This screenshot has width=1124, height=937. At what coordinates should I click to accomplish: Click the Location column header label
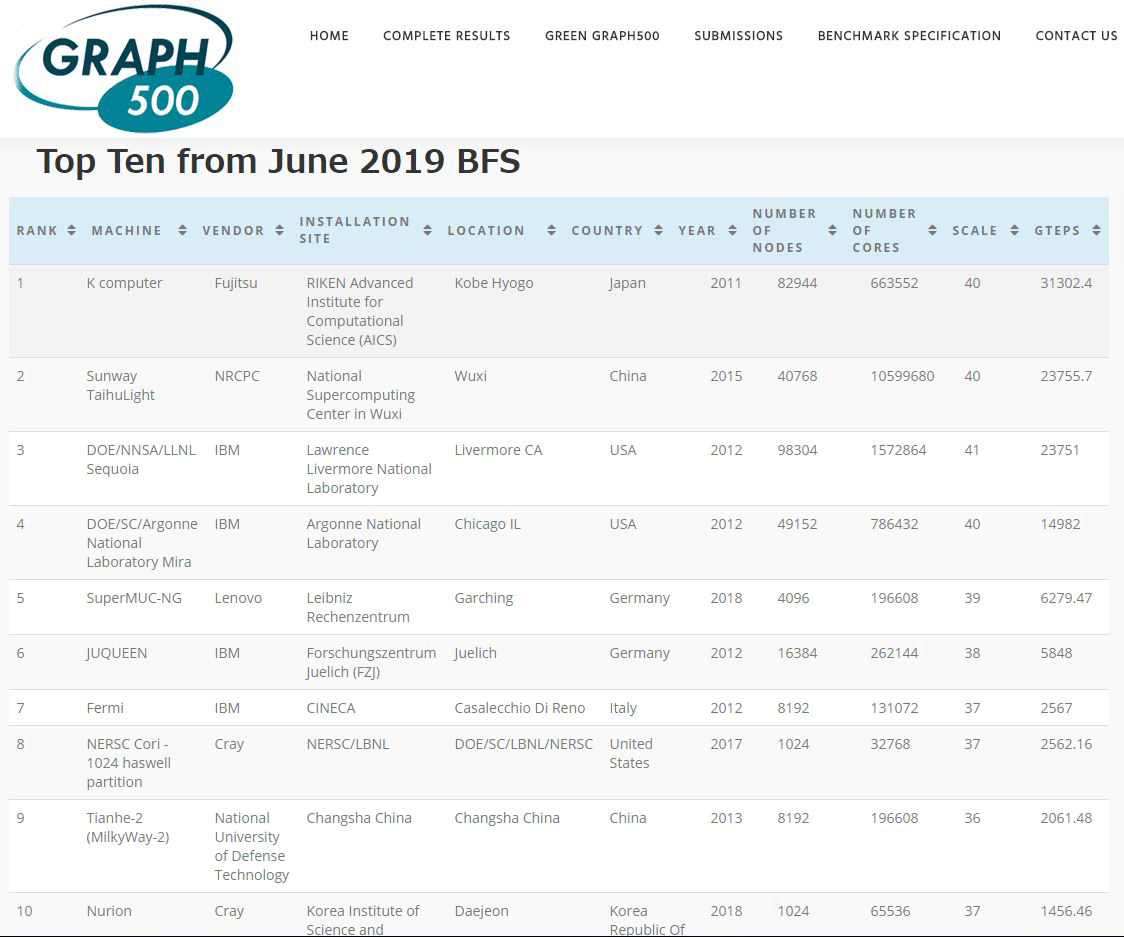[x=486, y=230]
